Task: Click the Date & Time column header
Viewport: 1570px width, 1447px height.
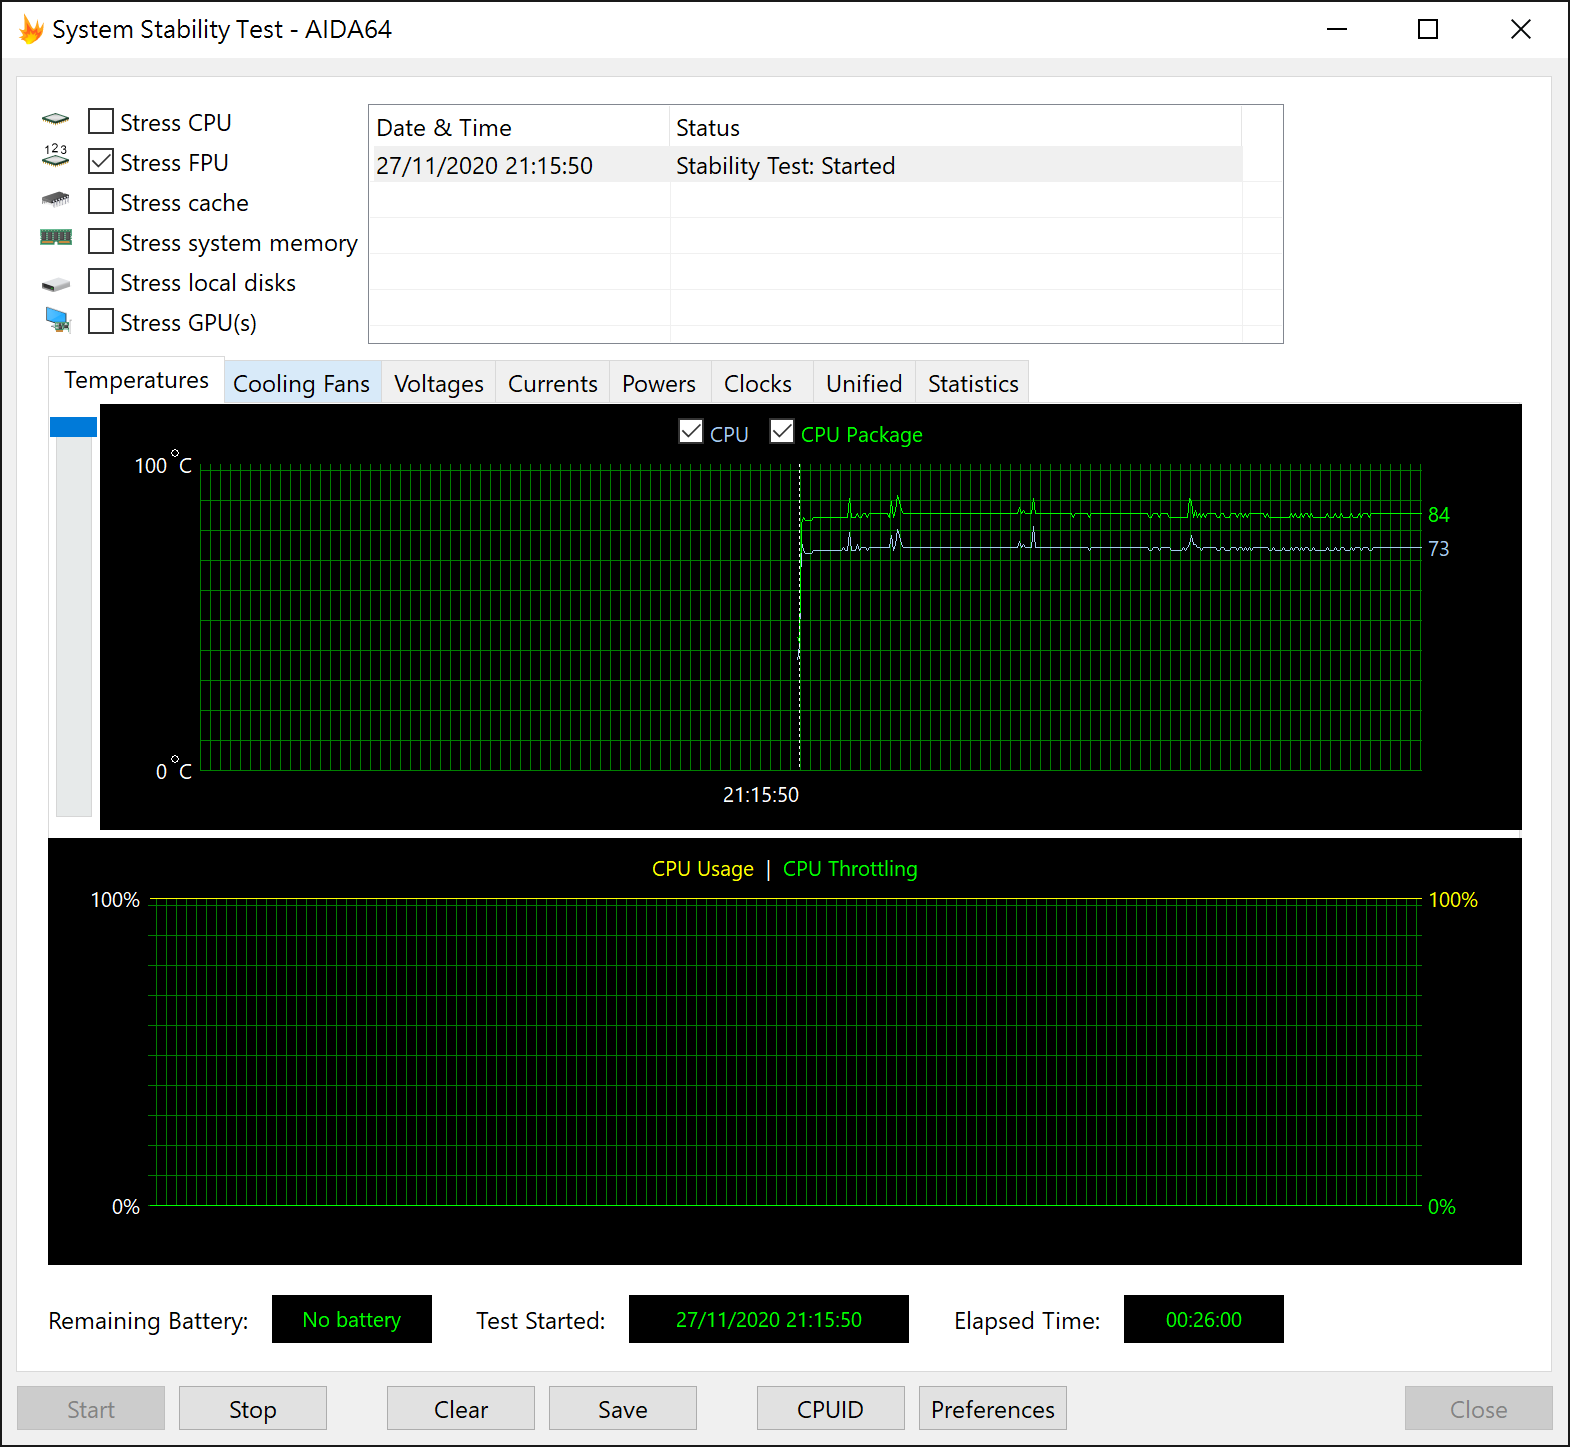Action: [x=519, y=127]
